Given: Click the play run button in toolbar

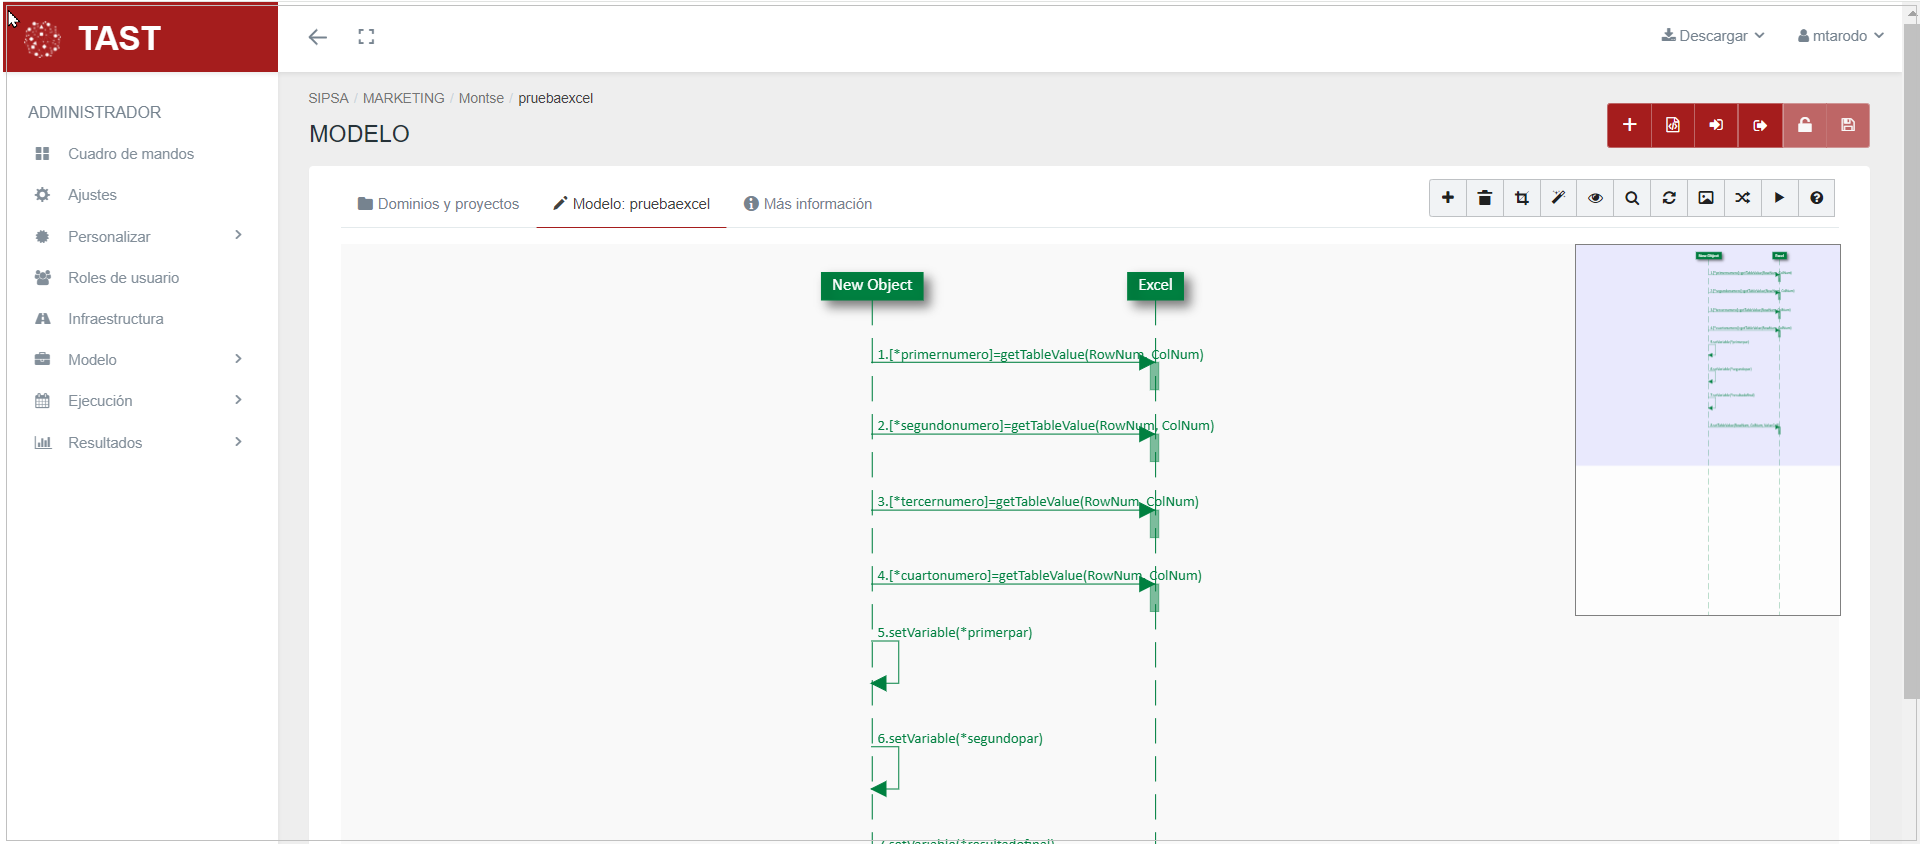Looking at the screenshot, I should [x=1780, y=198].
